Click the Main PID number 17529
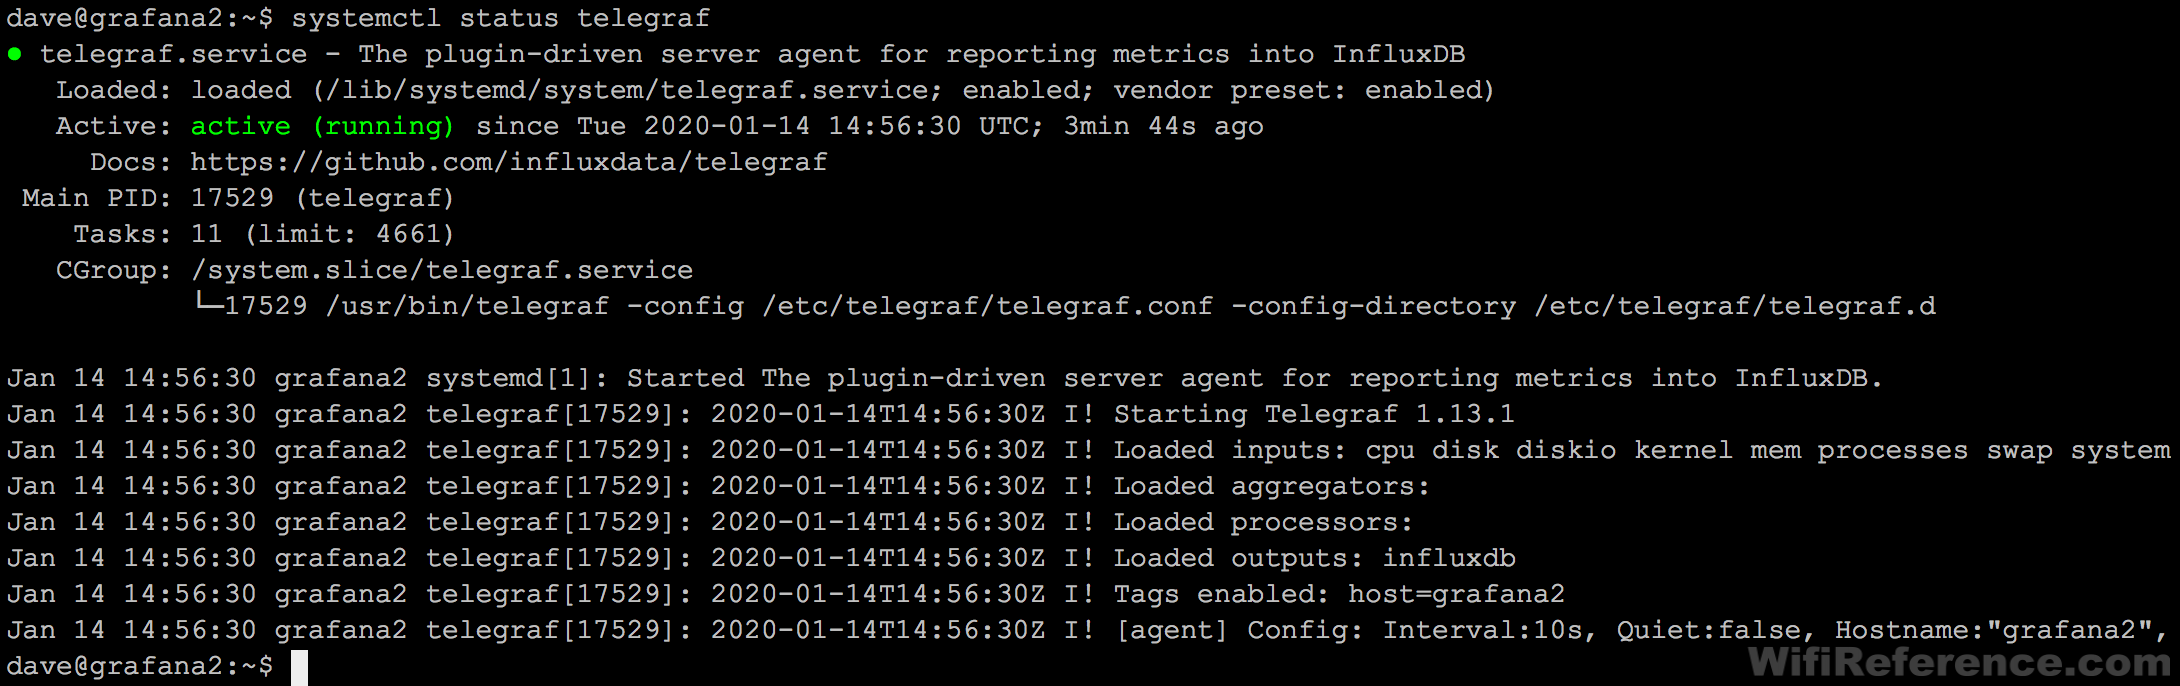2180x686 pixels. 232,198
